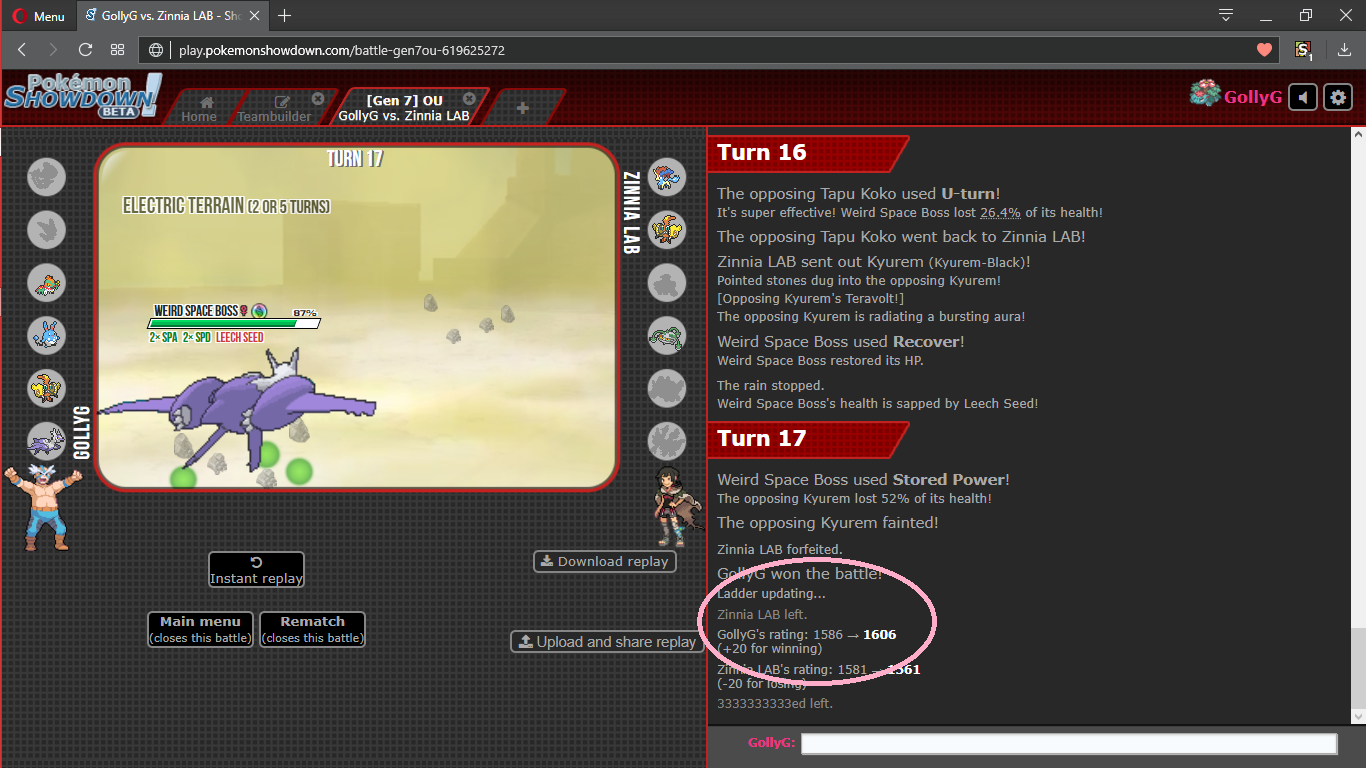1366x768 pixels.
Task: Click the address bar URL
Action: point(341,50)
